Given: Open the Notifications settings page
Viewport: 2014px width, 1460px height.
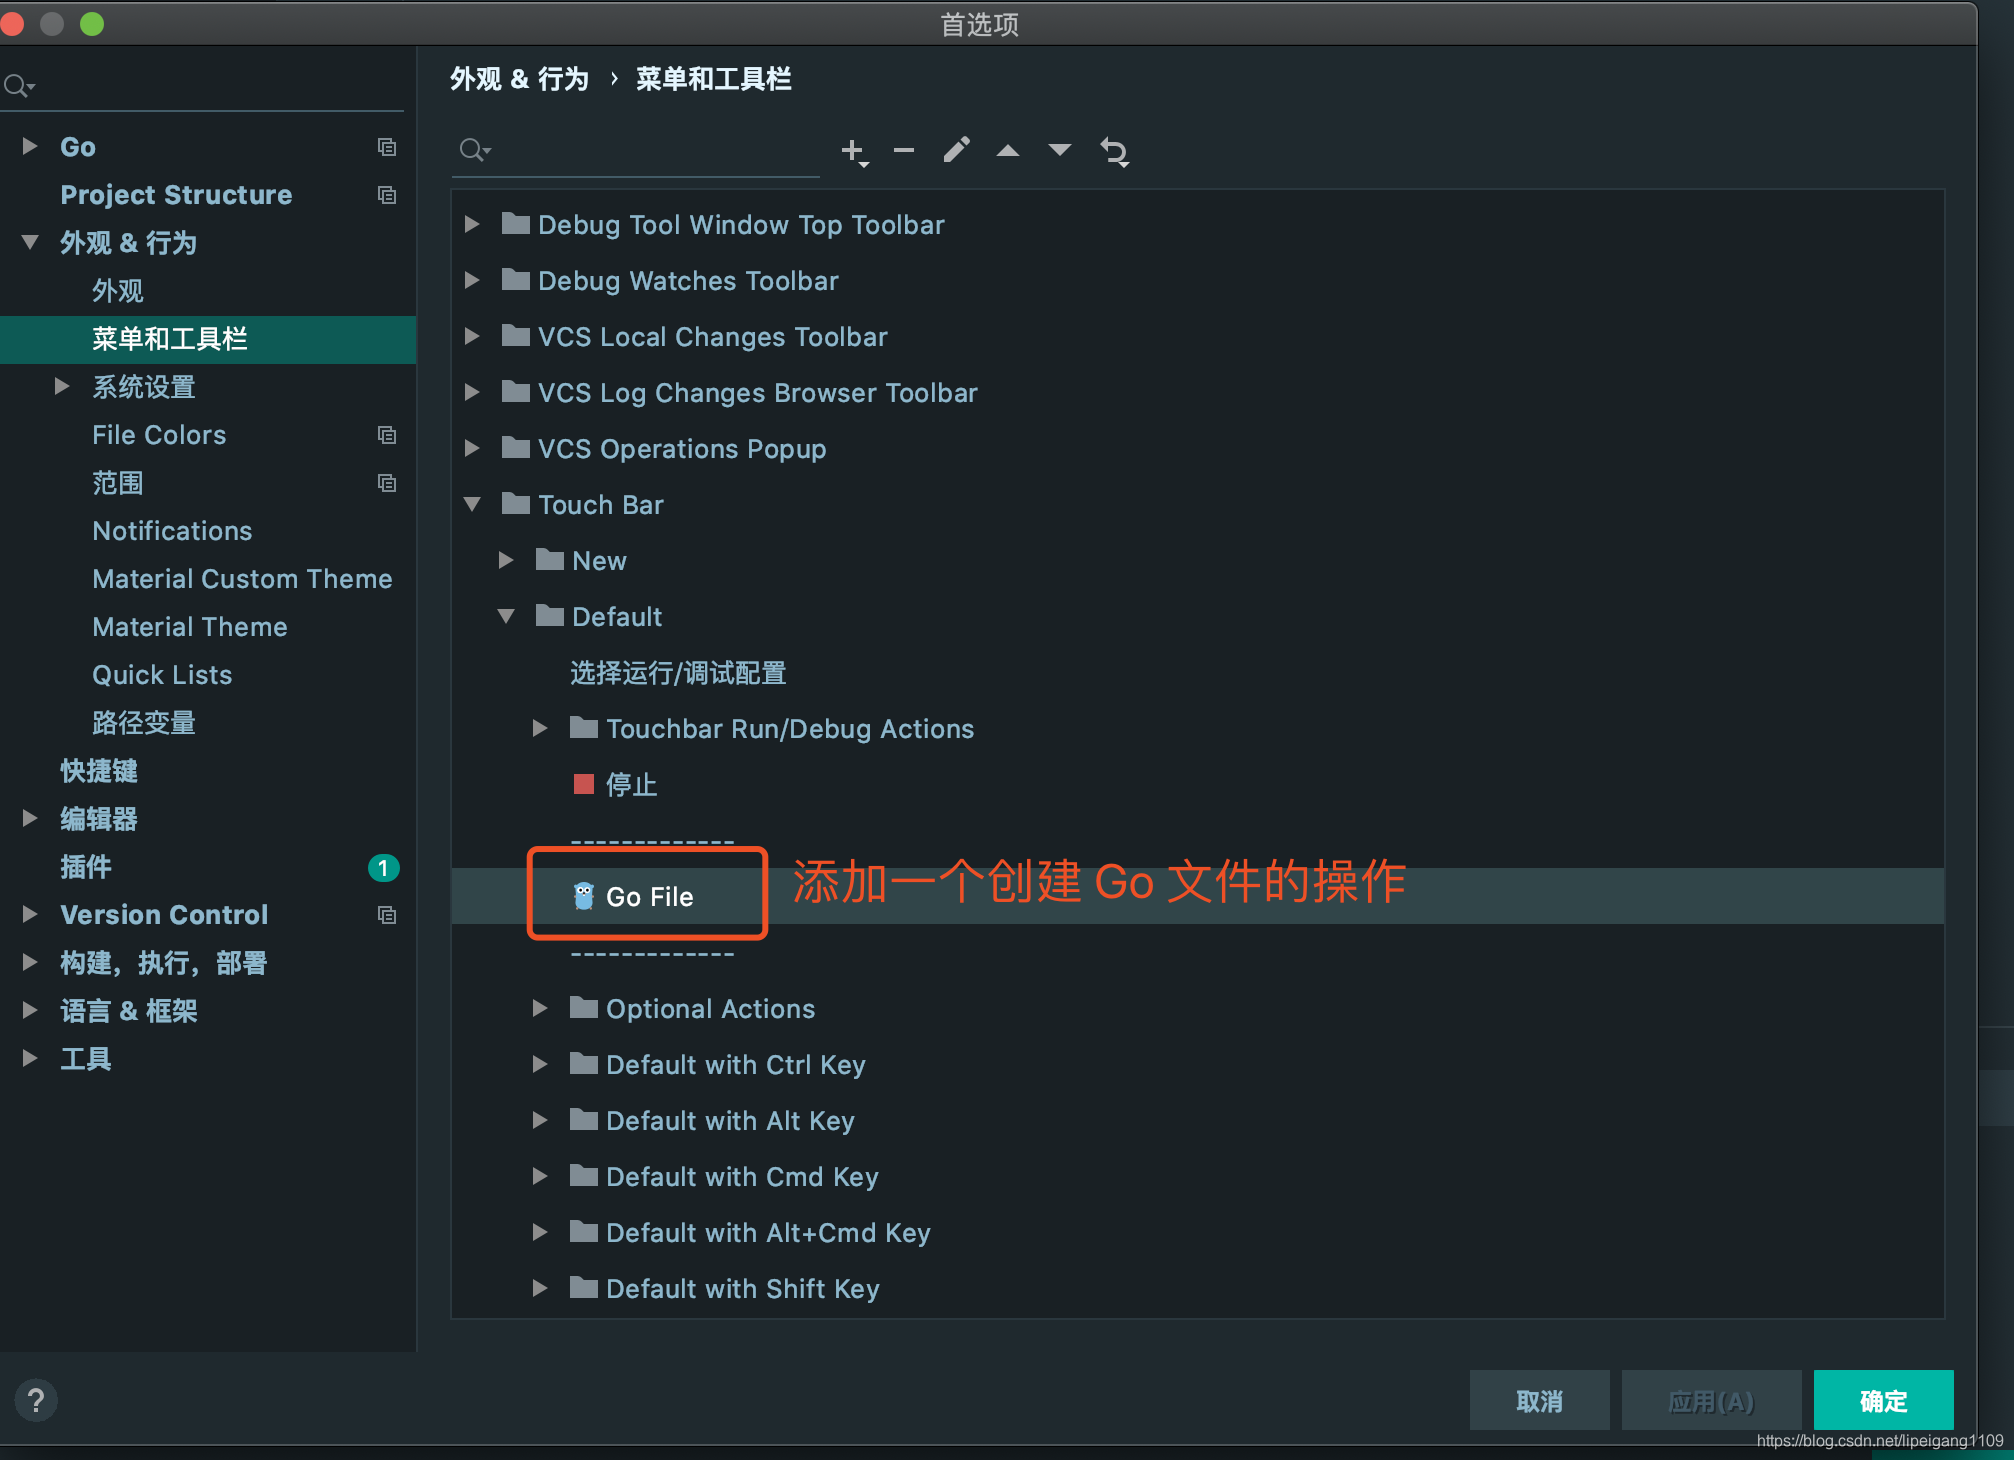Looking at the screenshot, I should [x=172, y=531].
